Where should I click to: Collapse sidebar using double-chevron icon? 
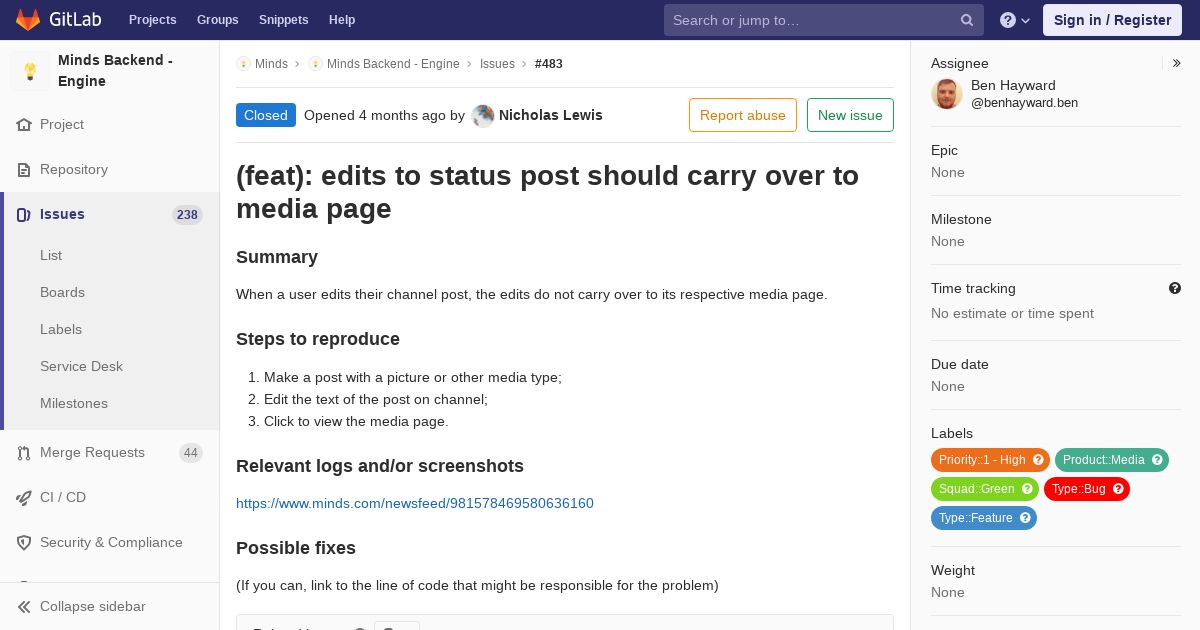[24, 607]
